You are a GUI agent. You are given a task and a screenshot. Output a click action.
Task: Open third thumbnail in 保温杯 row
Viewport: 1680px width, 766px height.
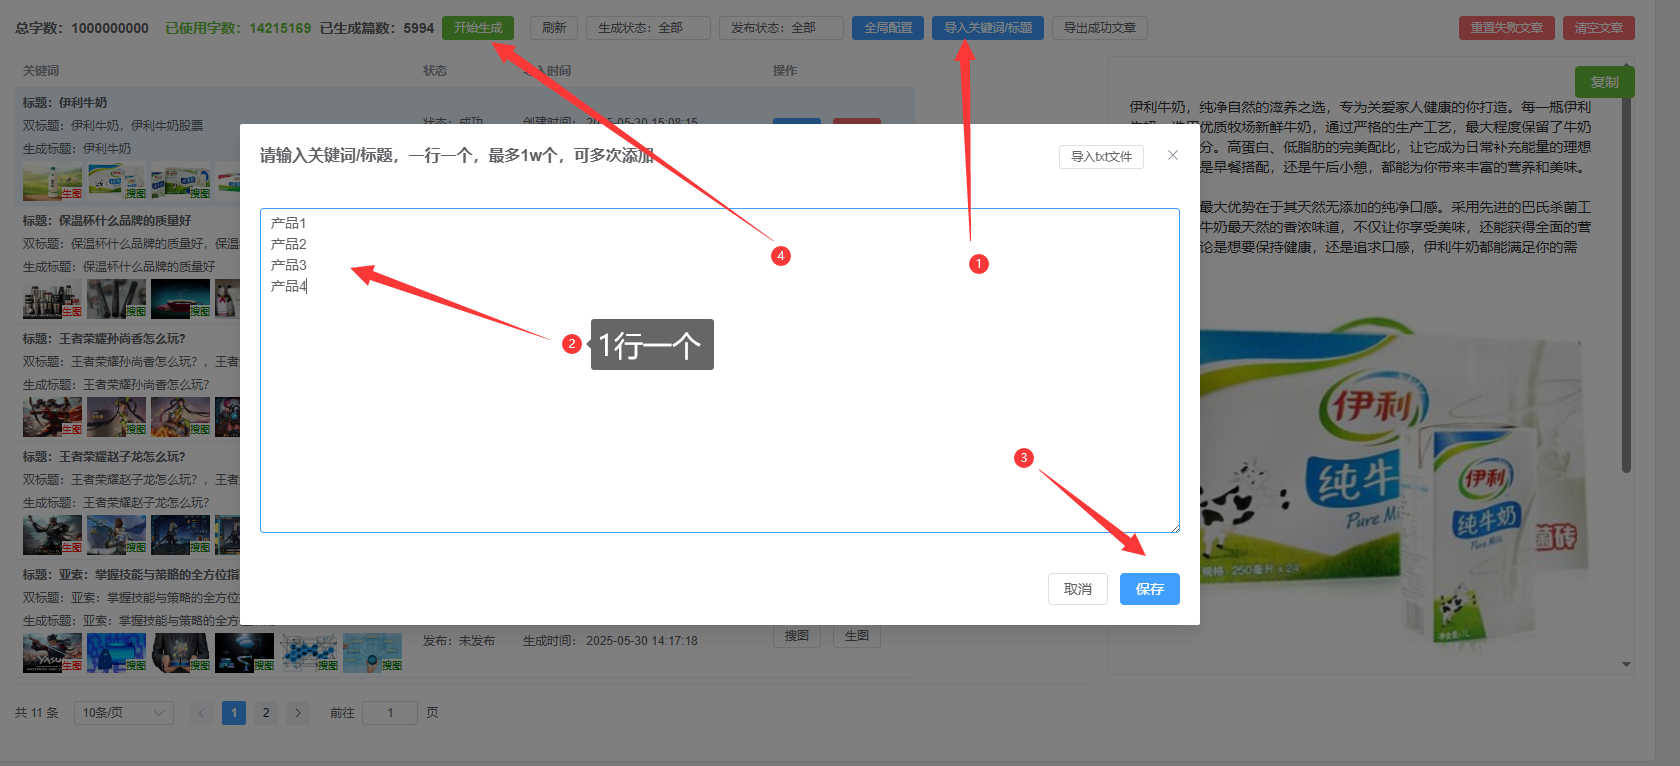(181, 299)
